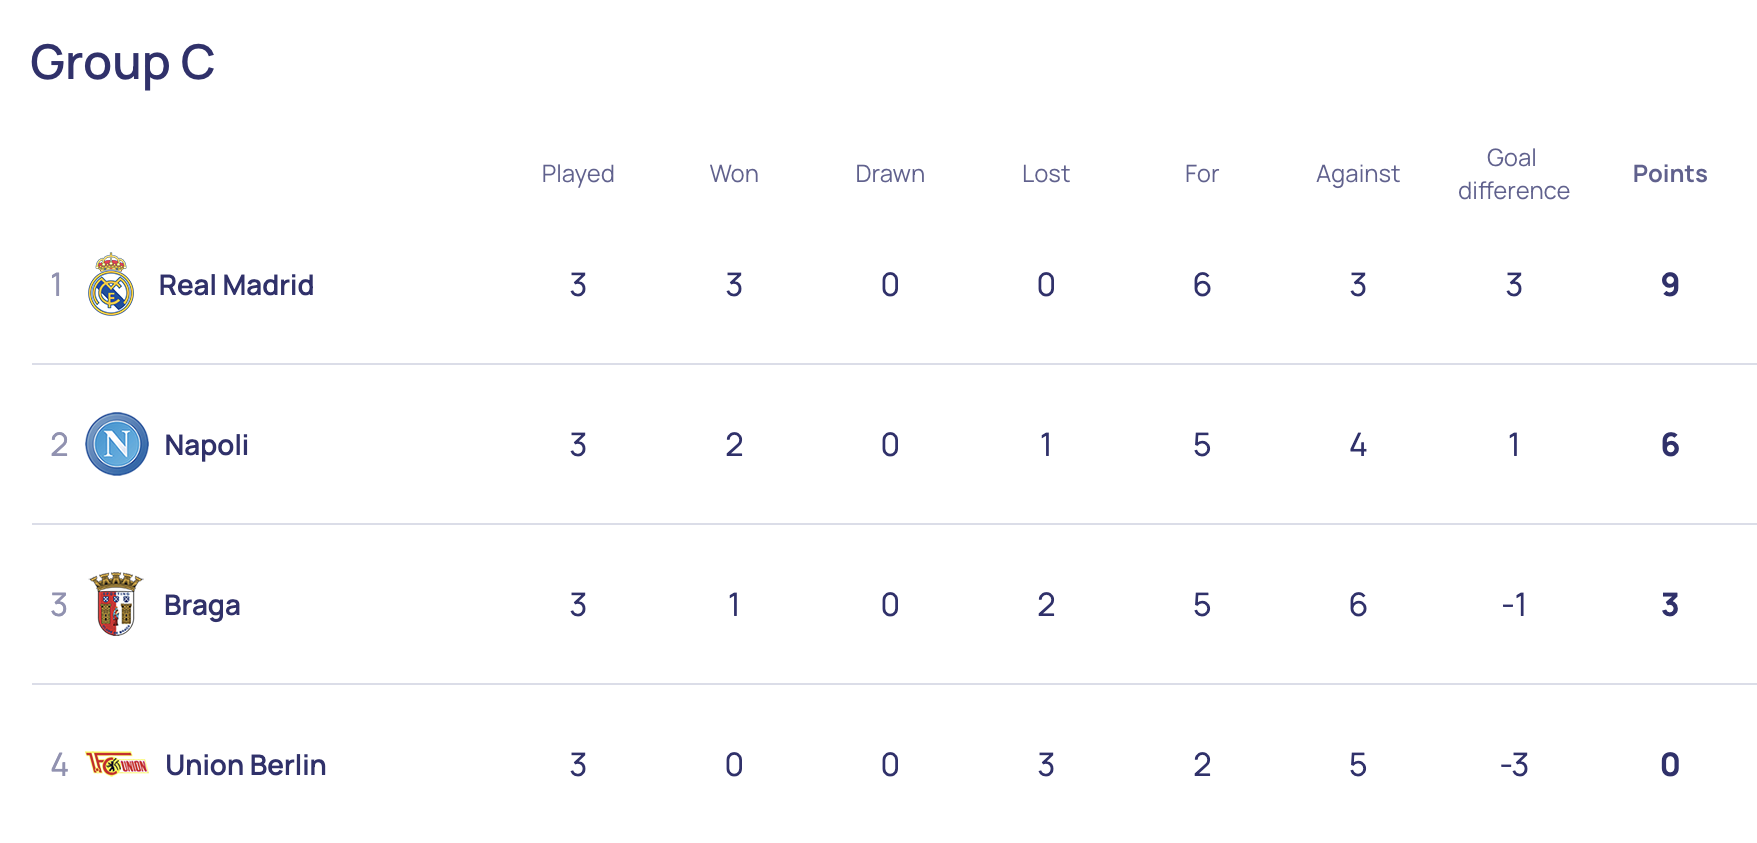Image resolution: width=1757 pixels, height=843 pixels.
Task: Click the Real Madrid club crest
Action: coord(111,285)
